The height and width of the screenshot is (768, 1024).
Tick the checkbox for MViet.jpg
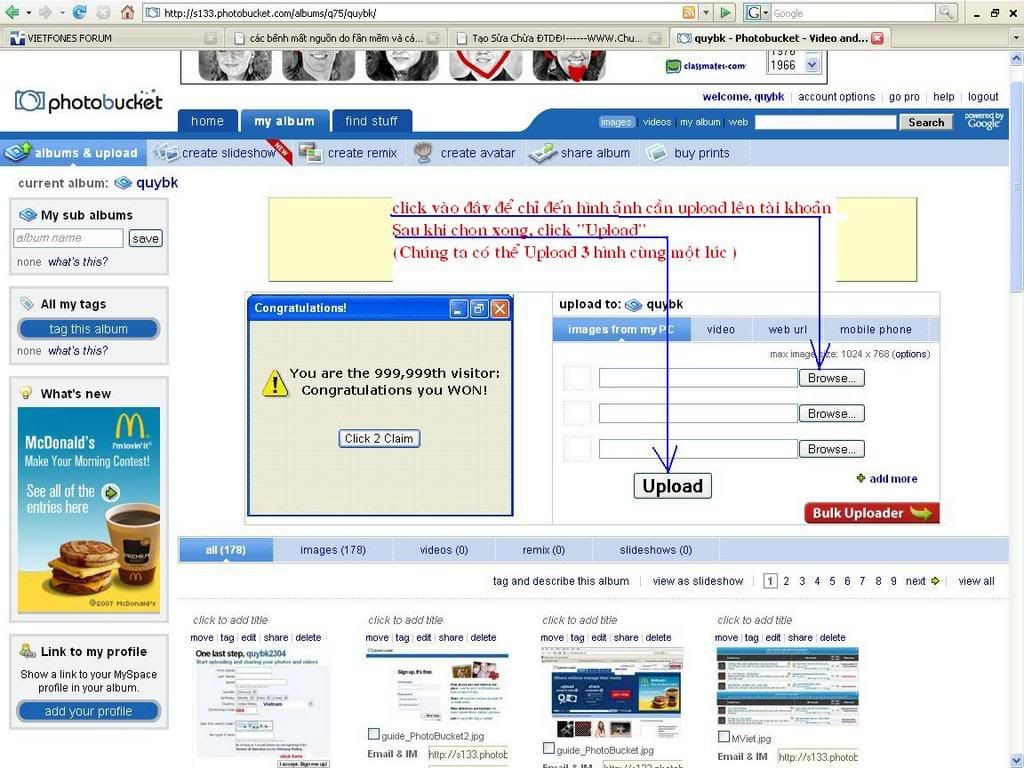point(724,737)
